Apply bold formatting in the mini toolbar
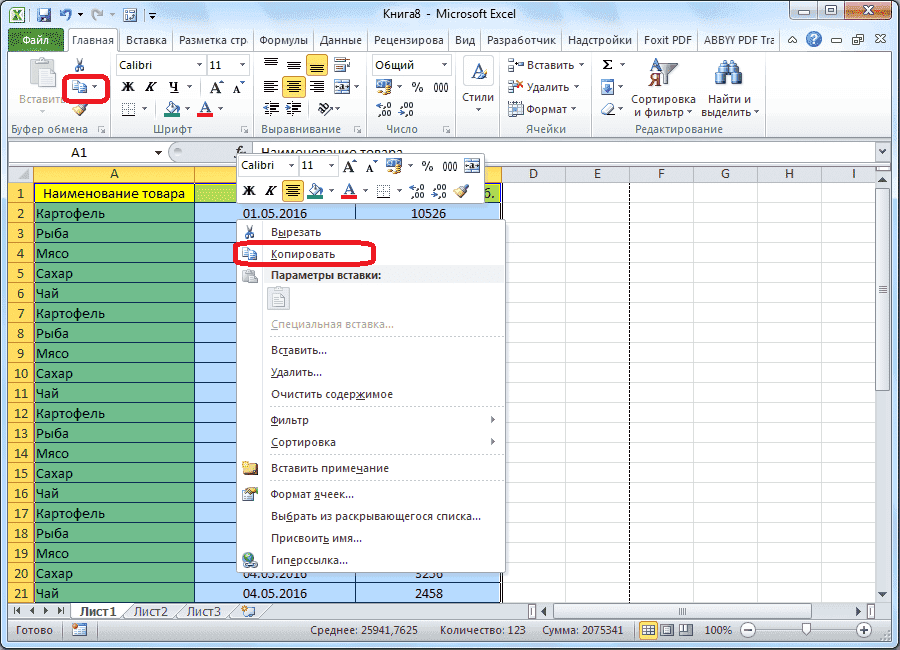Image resolution: width=900 pixels, height=650 pixels. (247, 189)
